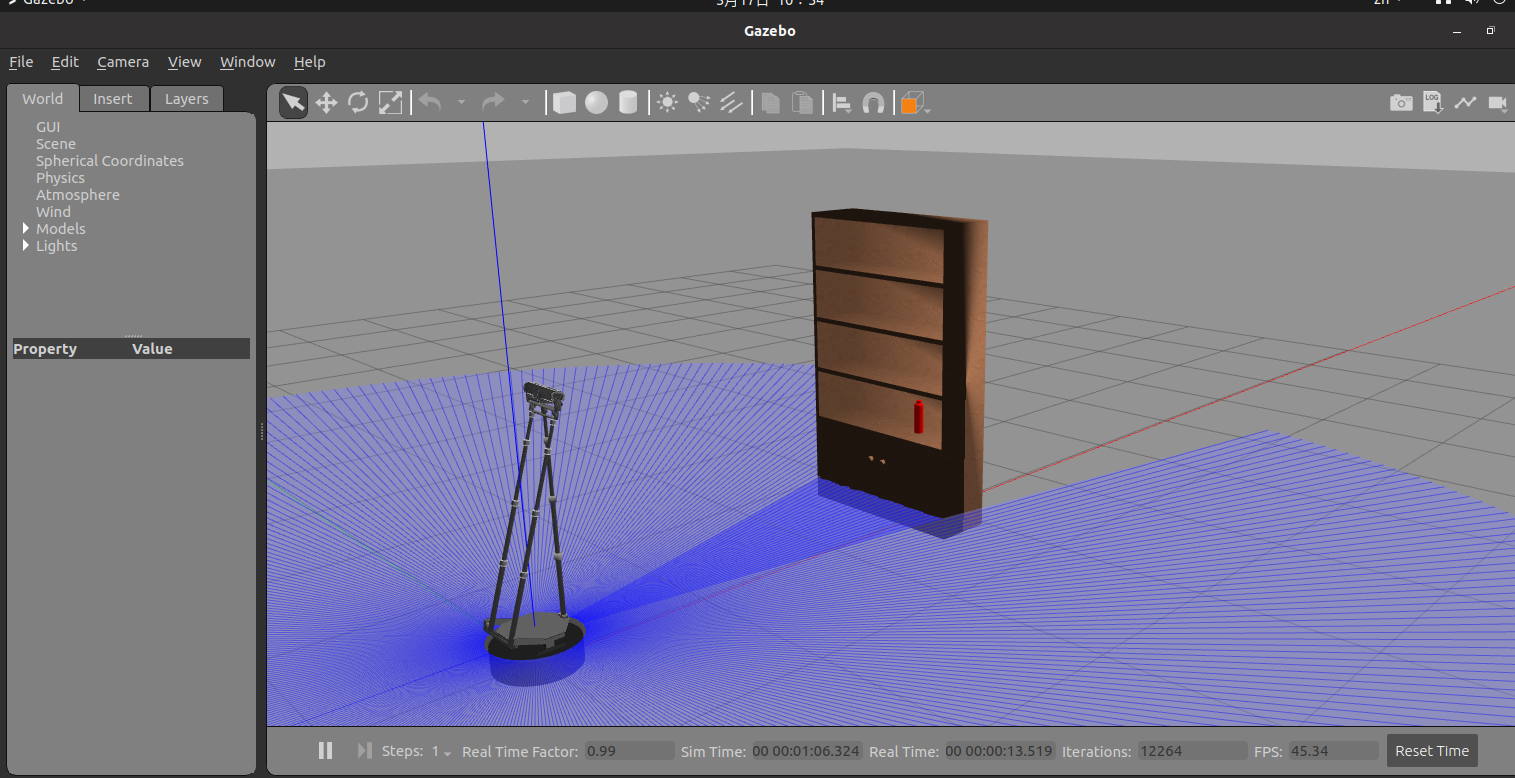
Task: Insert a sphere shape
Action: (x=596, y=102)
